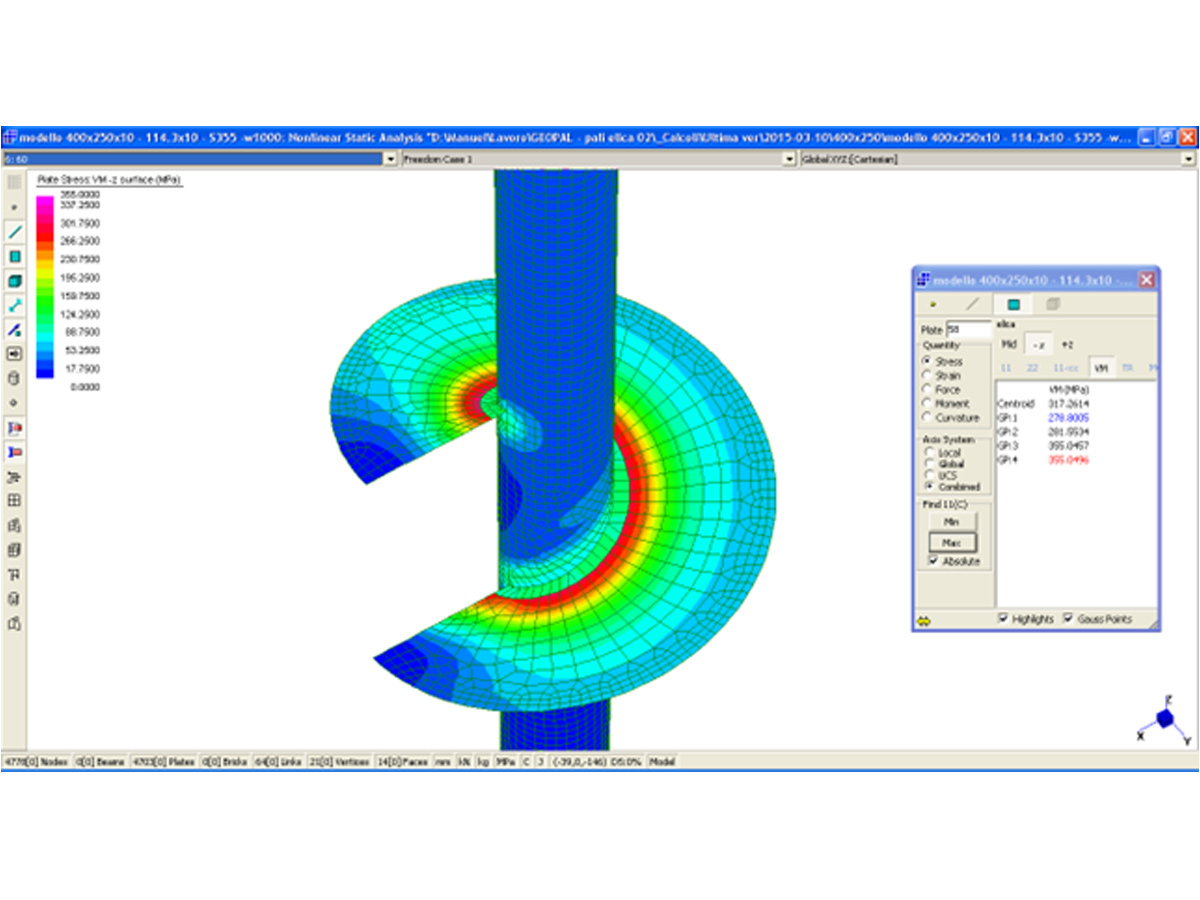This screenshot has width=1200, height=900.
Task: Uncheck the Absolute checkbox
Action: [932, 562]
